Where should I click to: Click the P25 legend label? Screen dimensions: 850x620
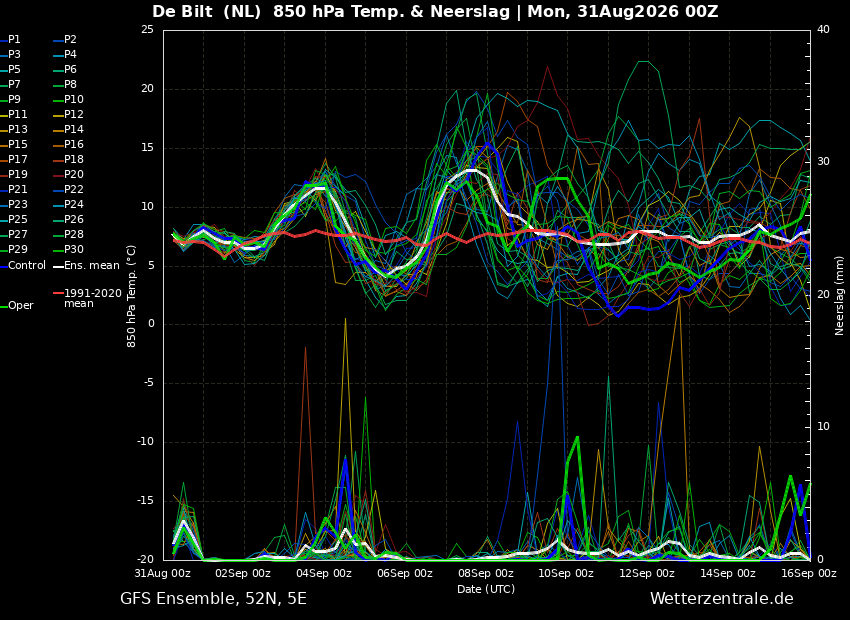(17, 219)
